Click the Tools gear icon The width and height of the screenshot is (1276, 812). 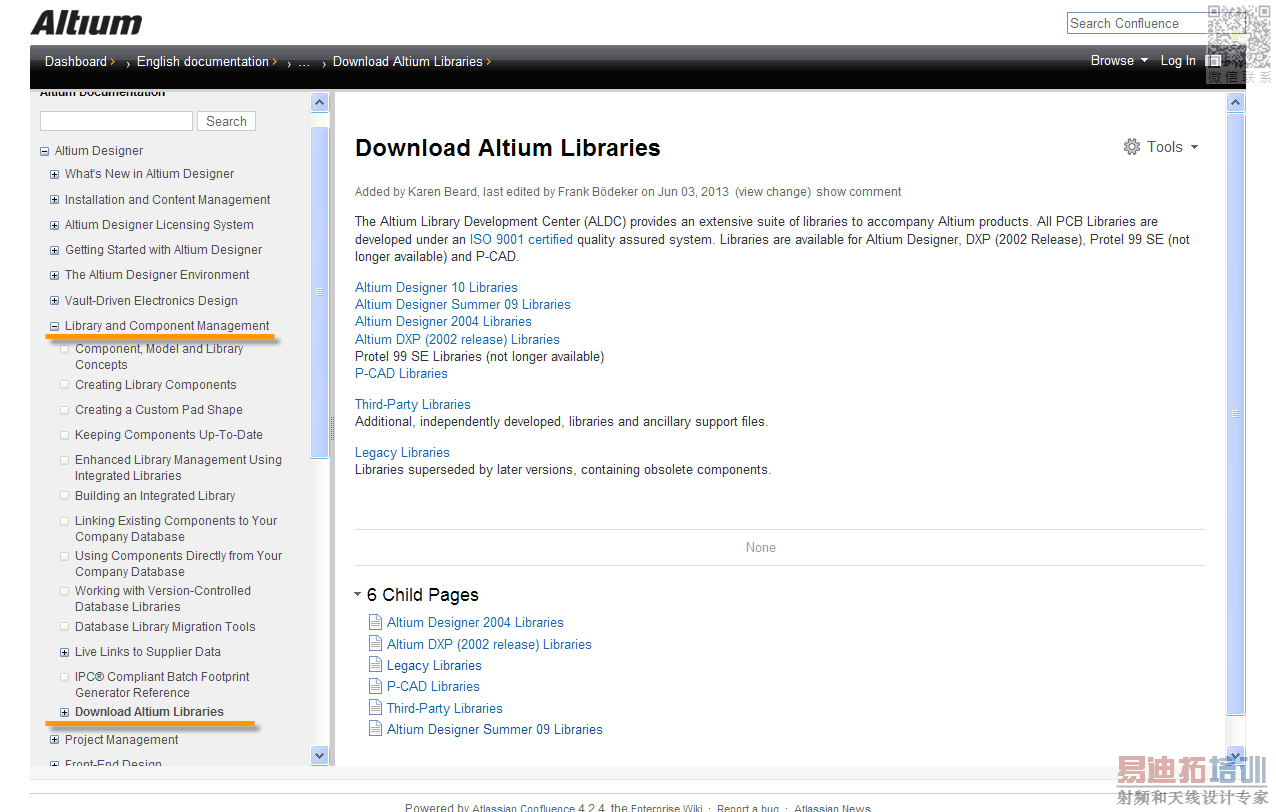click(1132, 147)
